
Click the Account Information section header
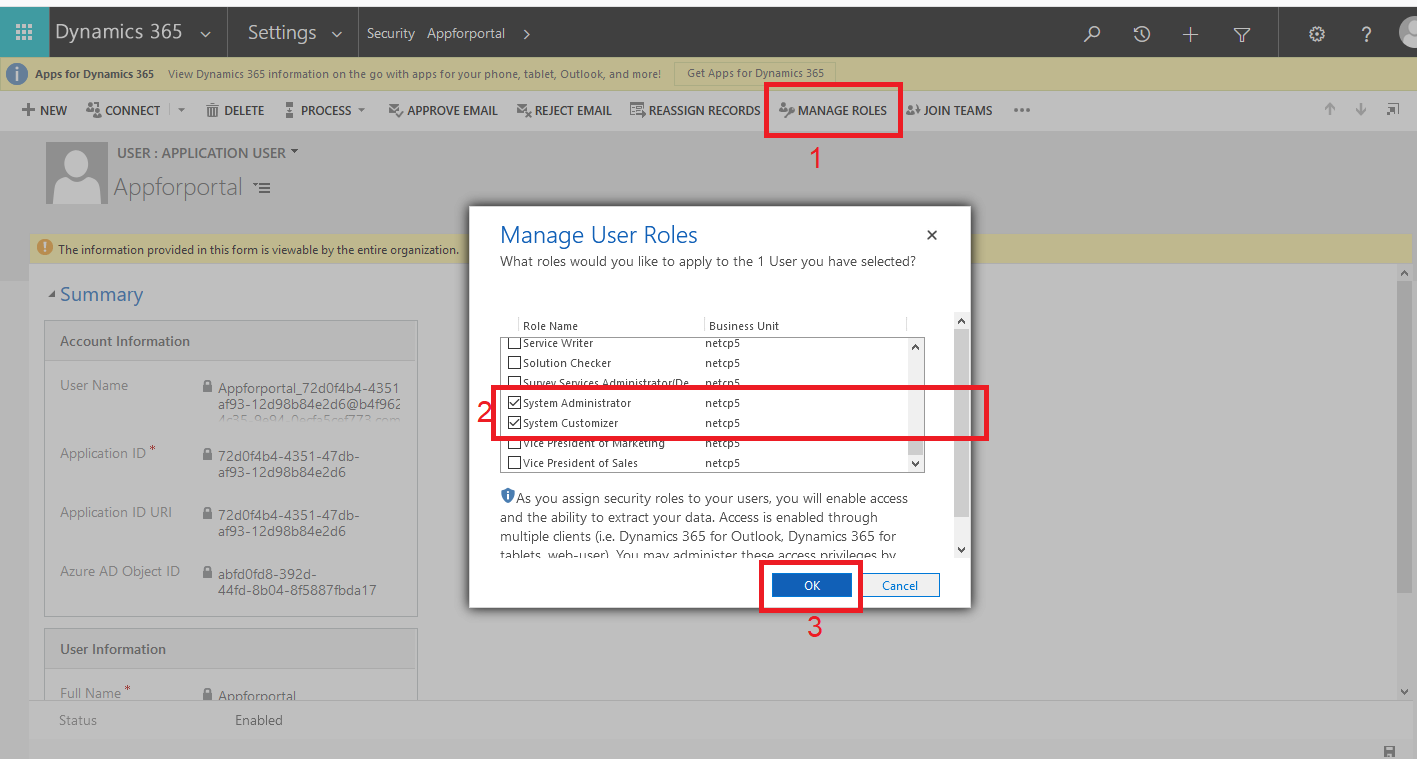[231, 341]
